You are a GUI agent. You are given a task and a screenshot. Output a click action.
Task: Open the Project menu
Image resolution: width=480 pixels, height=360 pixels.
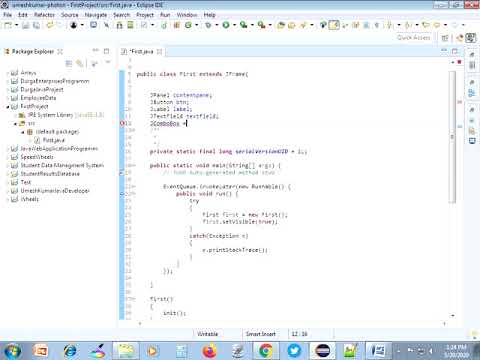(x=145, y=15)
